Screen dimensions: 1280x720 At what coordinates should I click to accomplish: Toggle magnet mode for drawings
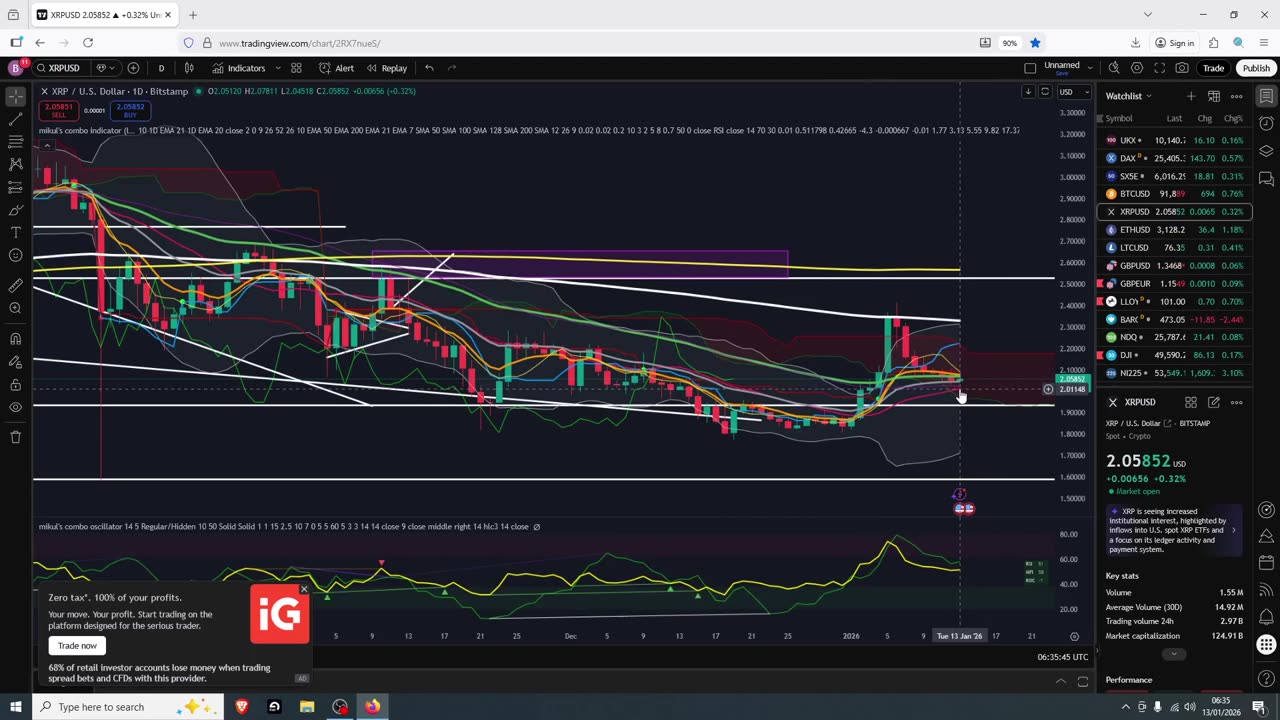tap(15, 339)
